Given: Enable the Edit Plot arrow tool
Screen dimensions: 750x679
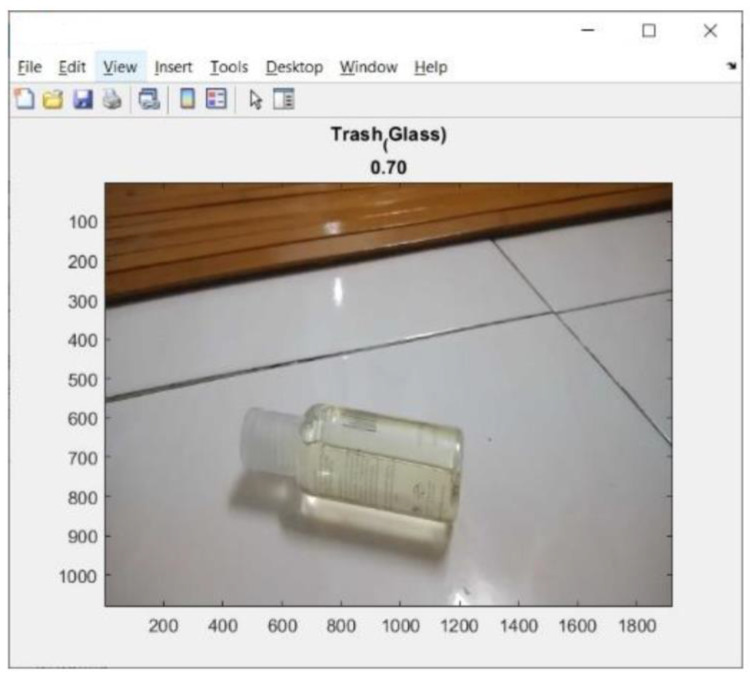Looking at the screenshot, I should pos(255,99).
